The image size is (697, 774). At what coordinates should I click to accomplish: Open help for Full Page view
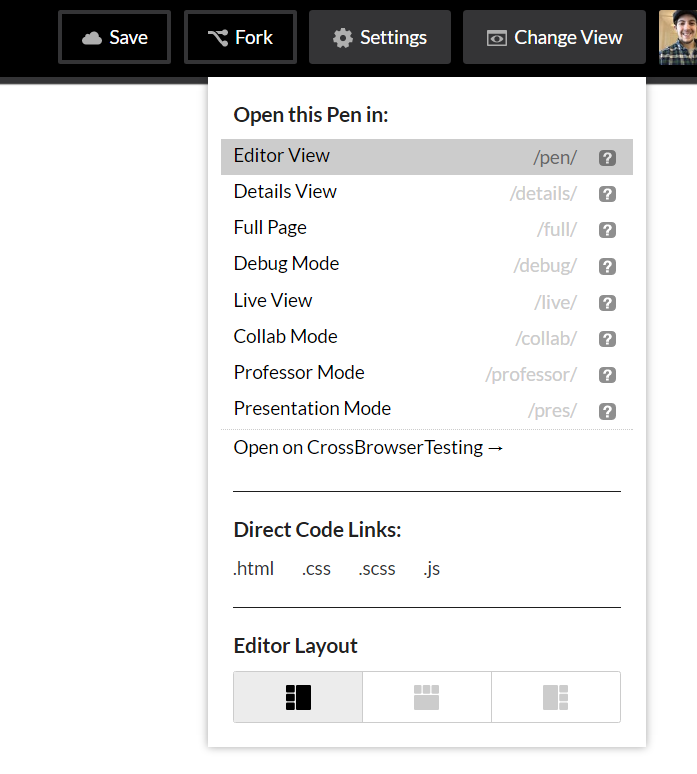[606, 230]
